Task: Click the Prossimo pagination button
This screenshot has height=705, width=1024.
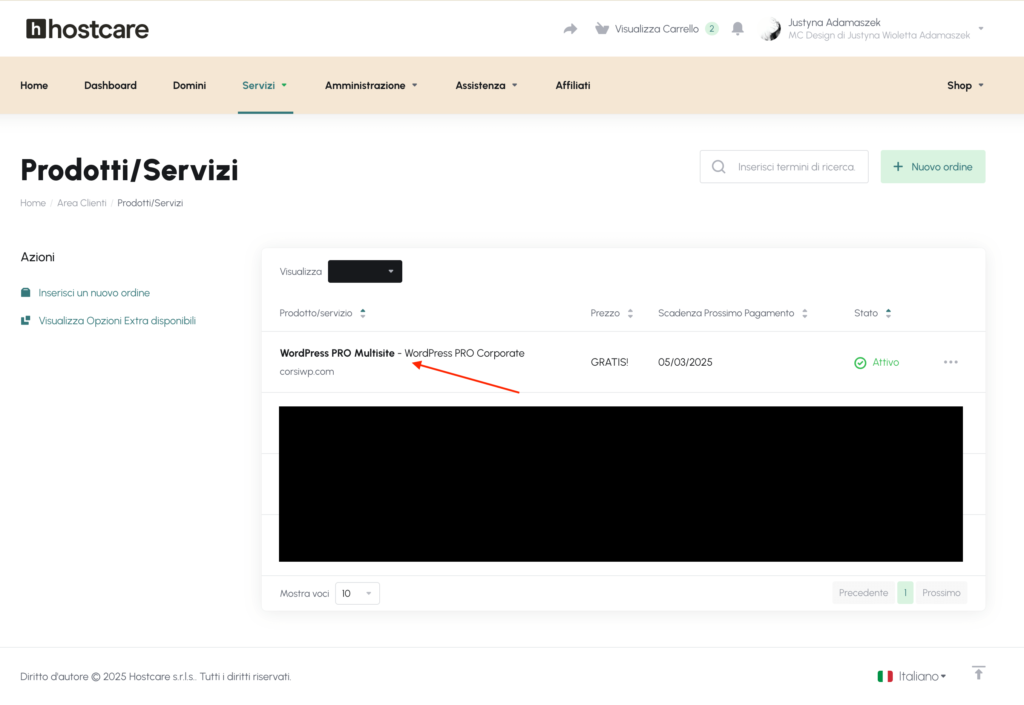Action: click(941, 593)
